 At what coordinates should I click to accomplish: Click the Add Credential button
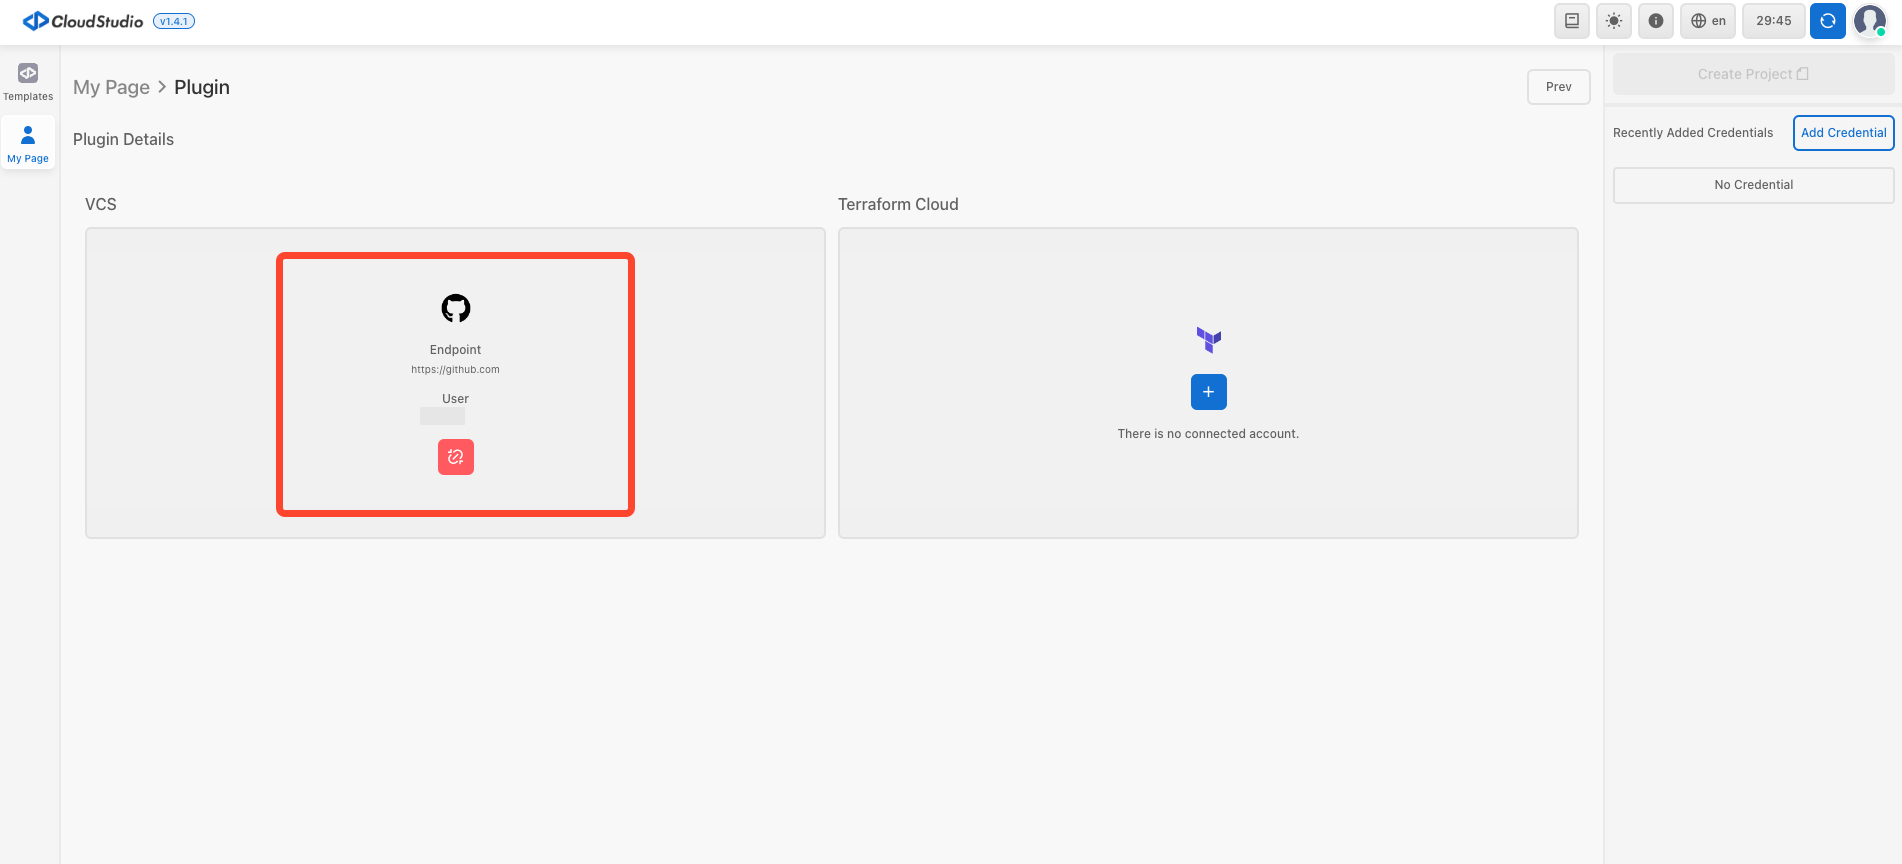1844,133
